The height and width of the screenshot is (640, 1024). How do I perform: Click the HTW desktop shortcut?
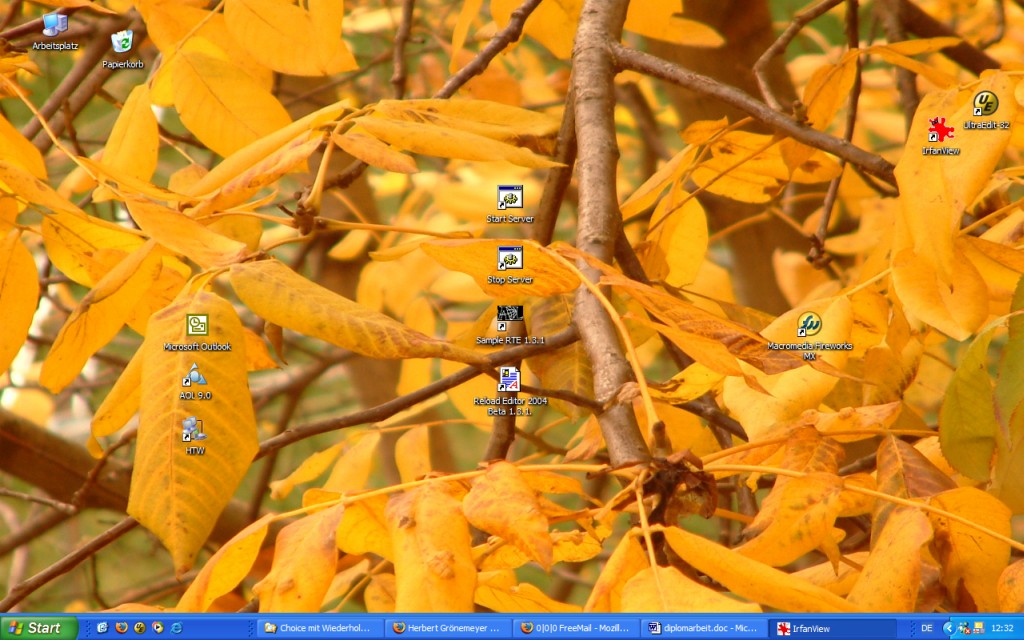[194, 430]
